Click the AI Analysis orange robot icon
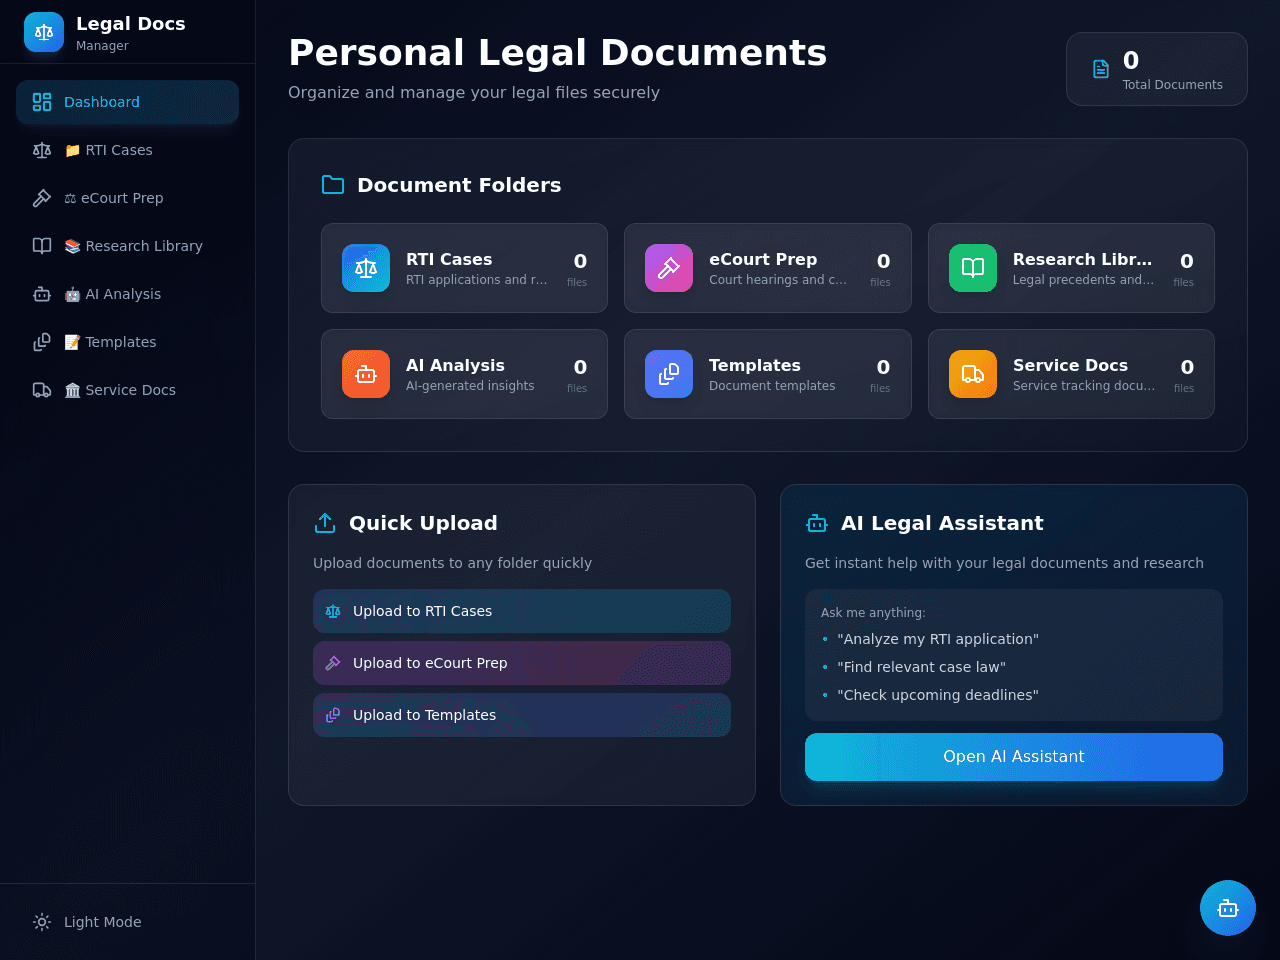This screenshot has height=960, width=1280. pyautogui.click(x=366, y=374)
